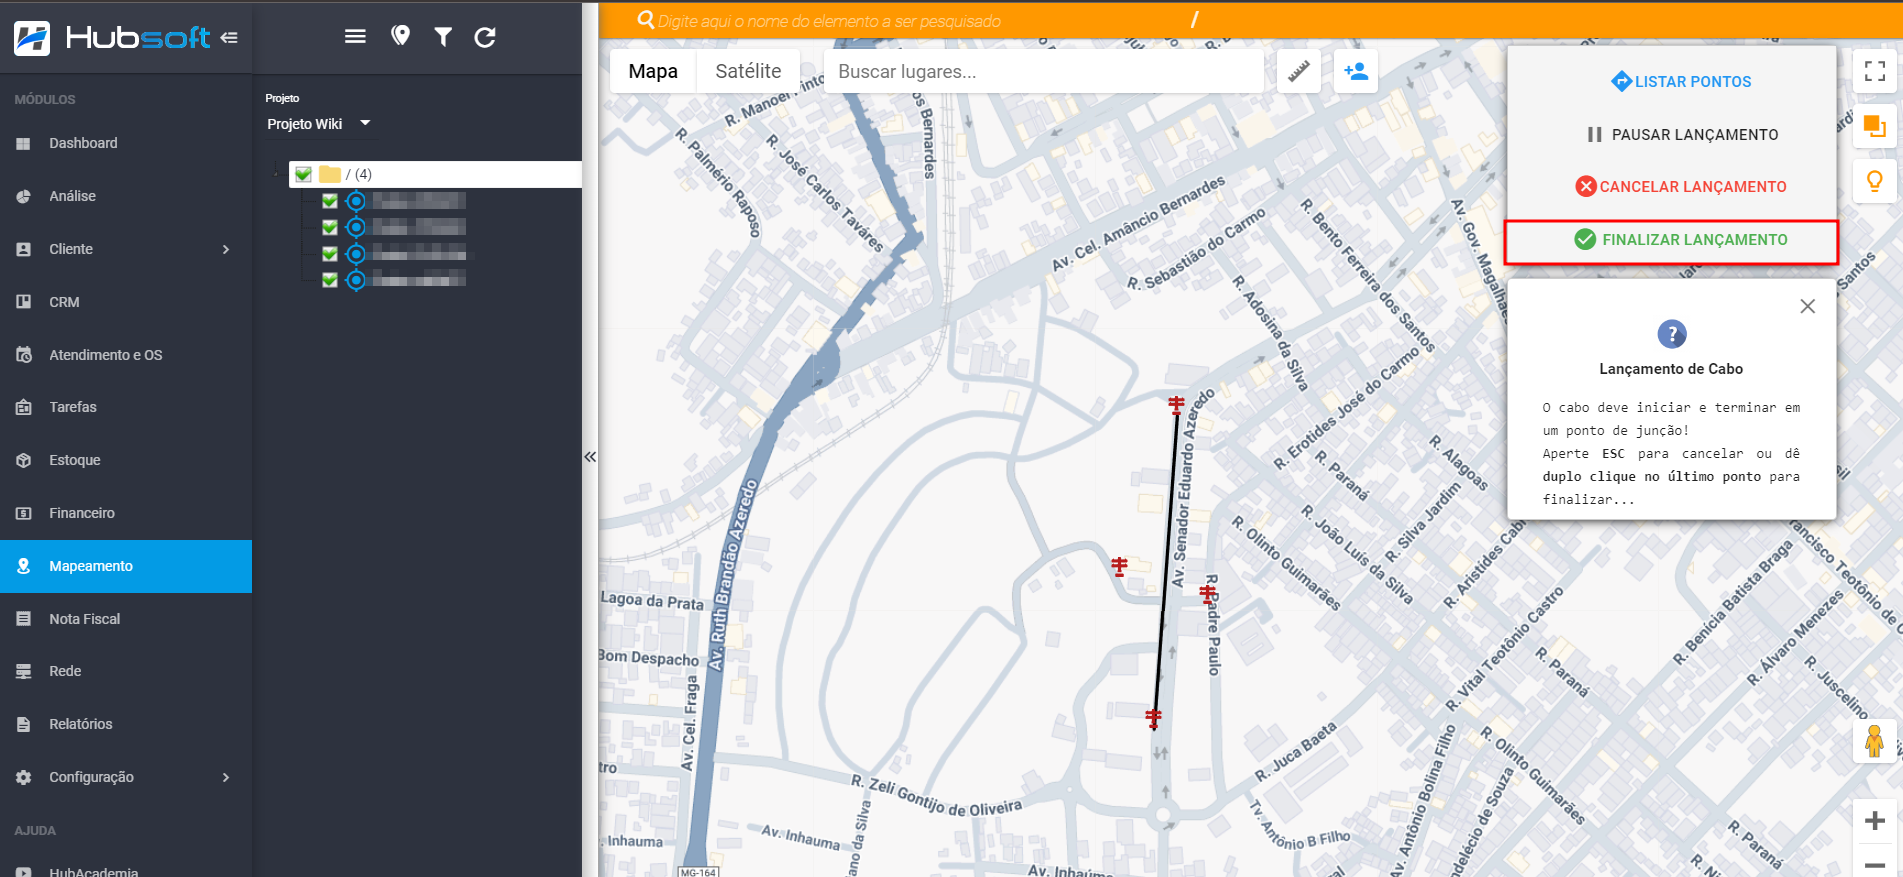
Task: Click Análise pie chart icon
Action: [x=24, y=197]
